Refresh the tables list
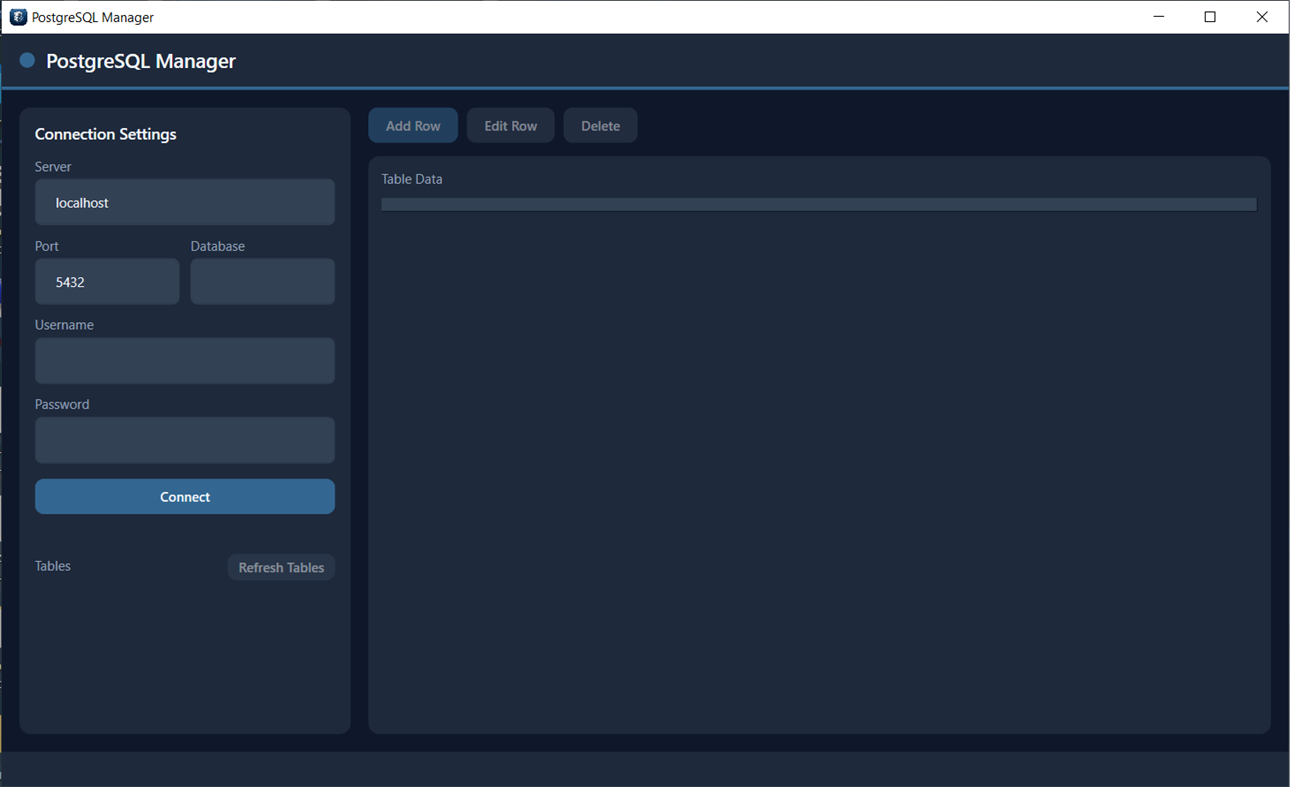This screenshot has width=1290, height=787. [x=281, y=567]
